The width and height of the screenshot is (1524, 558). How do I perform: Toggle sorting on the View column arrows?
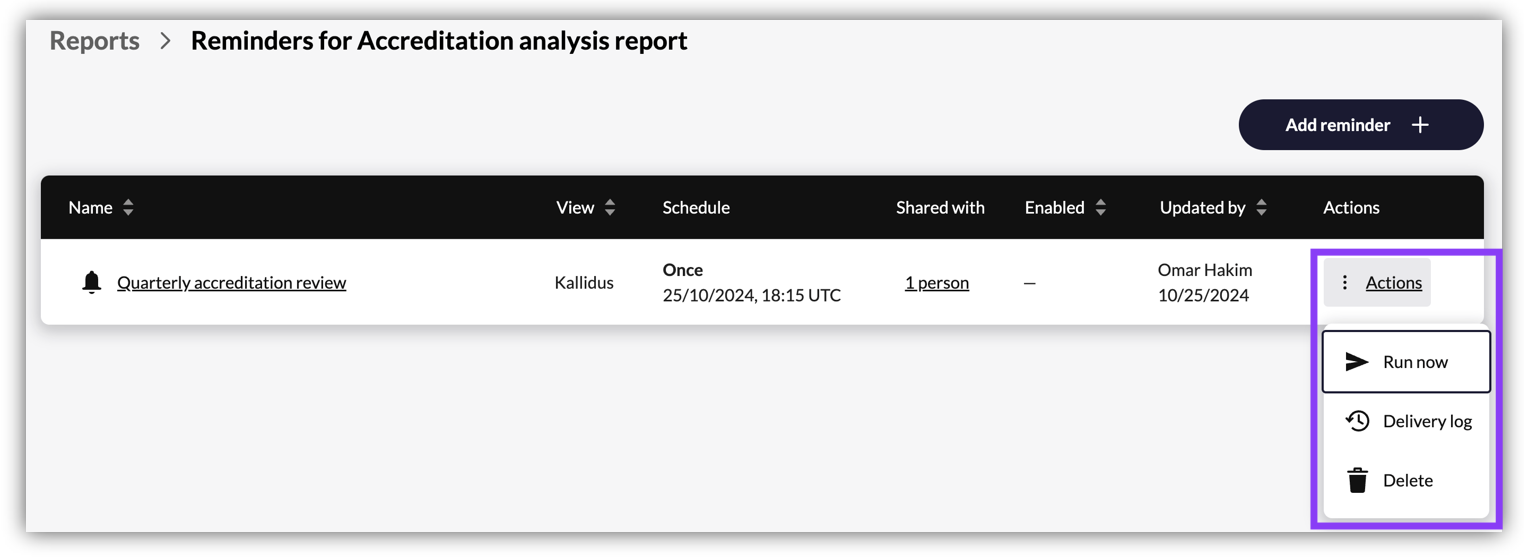pyautogui.click(x=610, y=208)
